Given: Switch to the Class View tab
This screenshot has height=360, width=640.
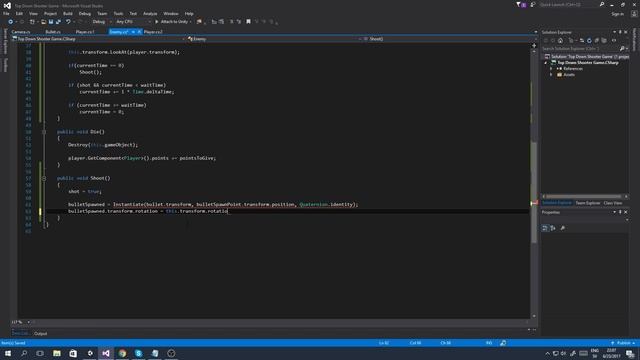Looking at the screenshot, I should pyautogui.click(x=613, y=203).
